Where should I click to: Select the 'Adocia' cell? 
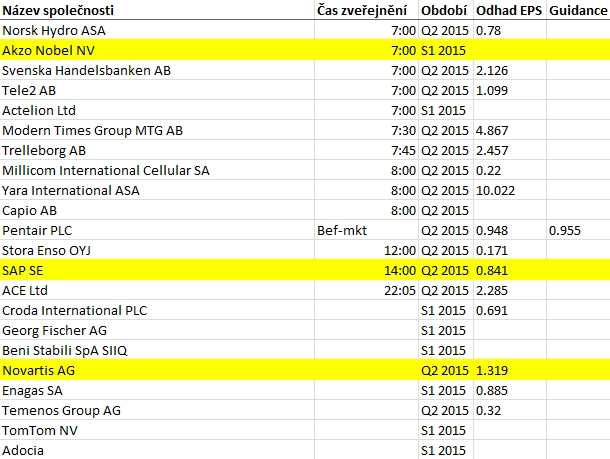[x=157, y=450]
